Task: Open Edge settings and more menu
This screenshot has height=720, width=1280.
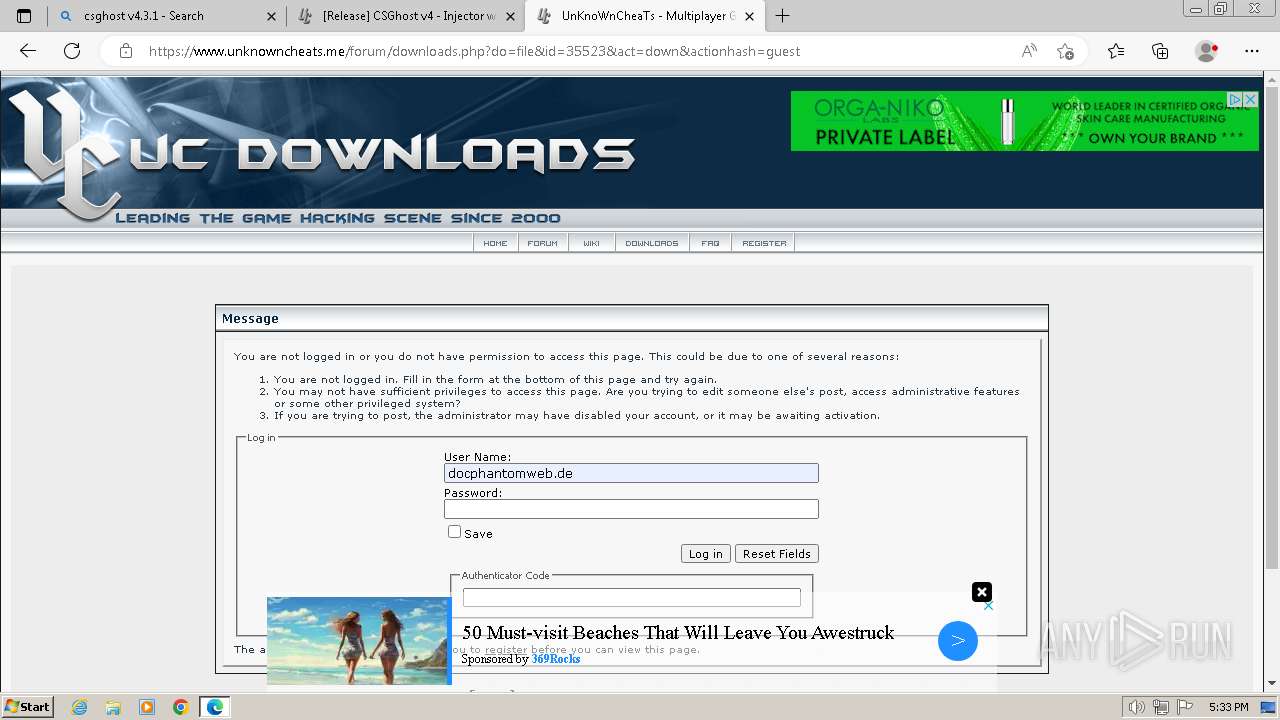Action: coord(1252,51)
